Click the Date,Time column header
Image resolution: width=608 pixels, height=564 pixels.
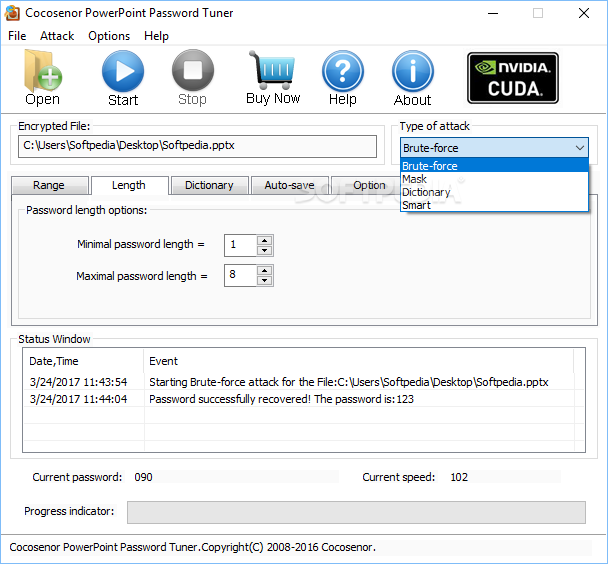(x=83, y=361)
